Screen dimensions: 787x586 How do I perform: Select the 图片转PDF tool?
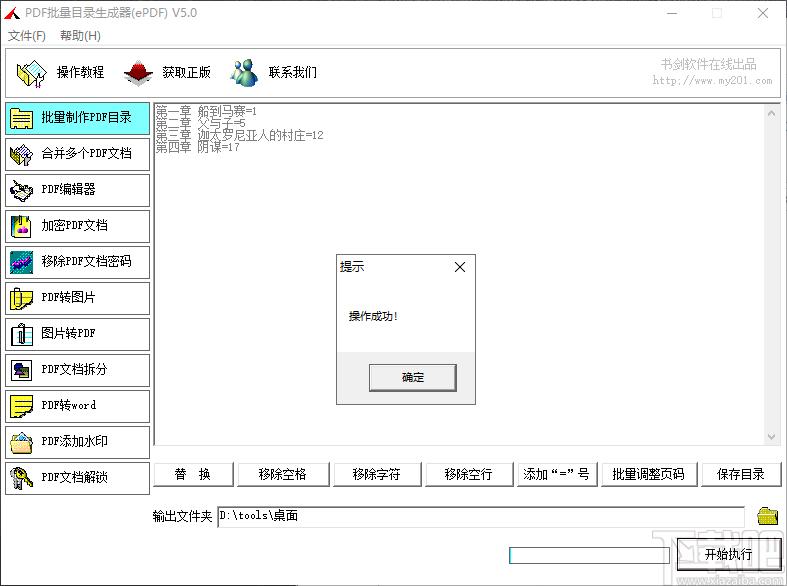pos(77,334)
